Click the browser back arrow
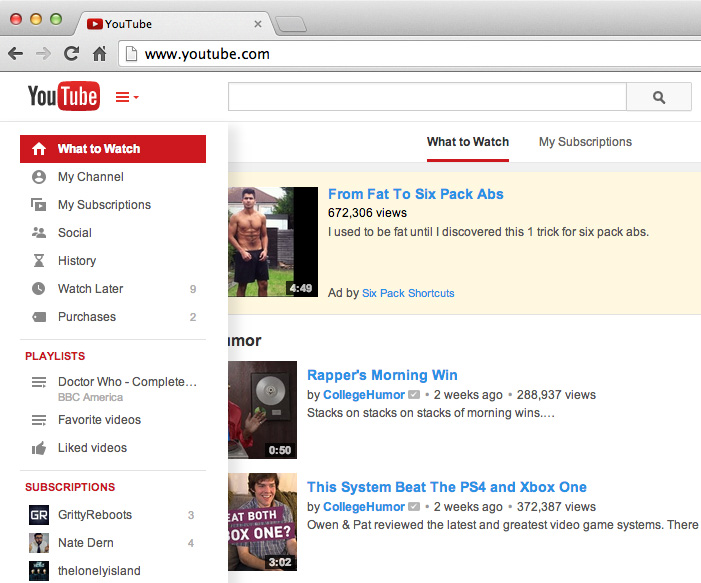The width and height of the screenshot is (701, 583). coord(16,54)
